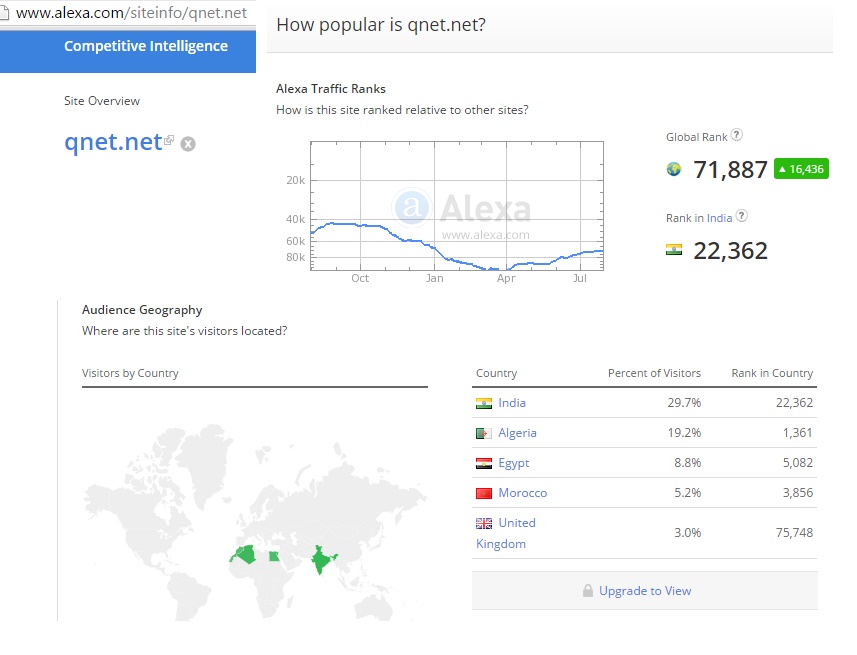Open the Upgrade to View link
This screenshot has width=857, height=655.
pos(645,591)
